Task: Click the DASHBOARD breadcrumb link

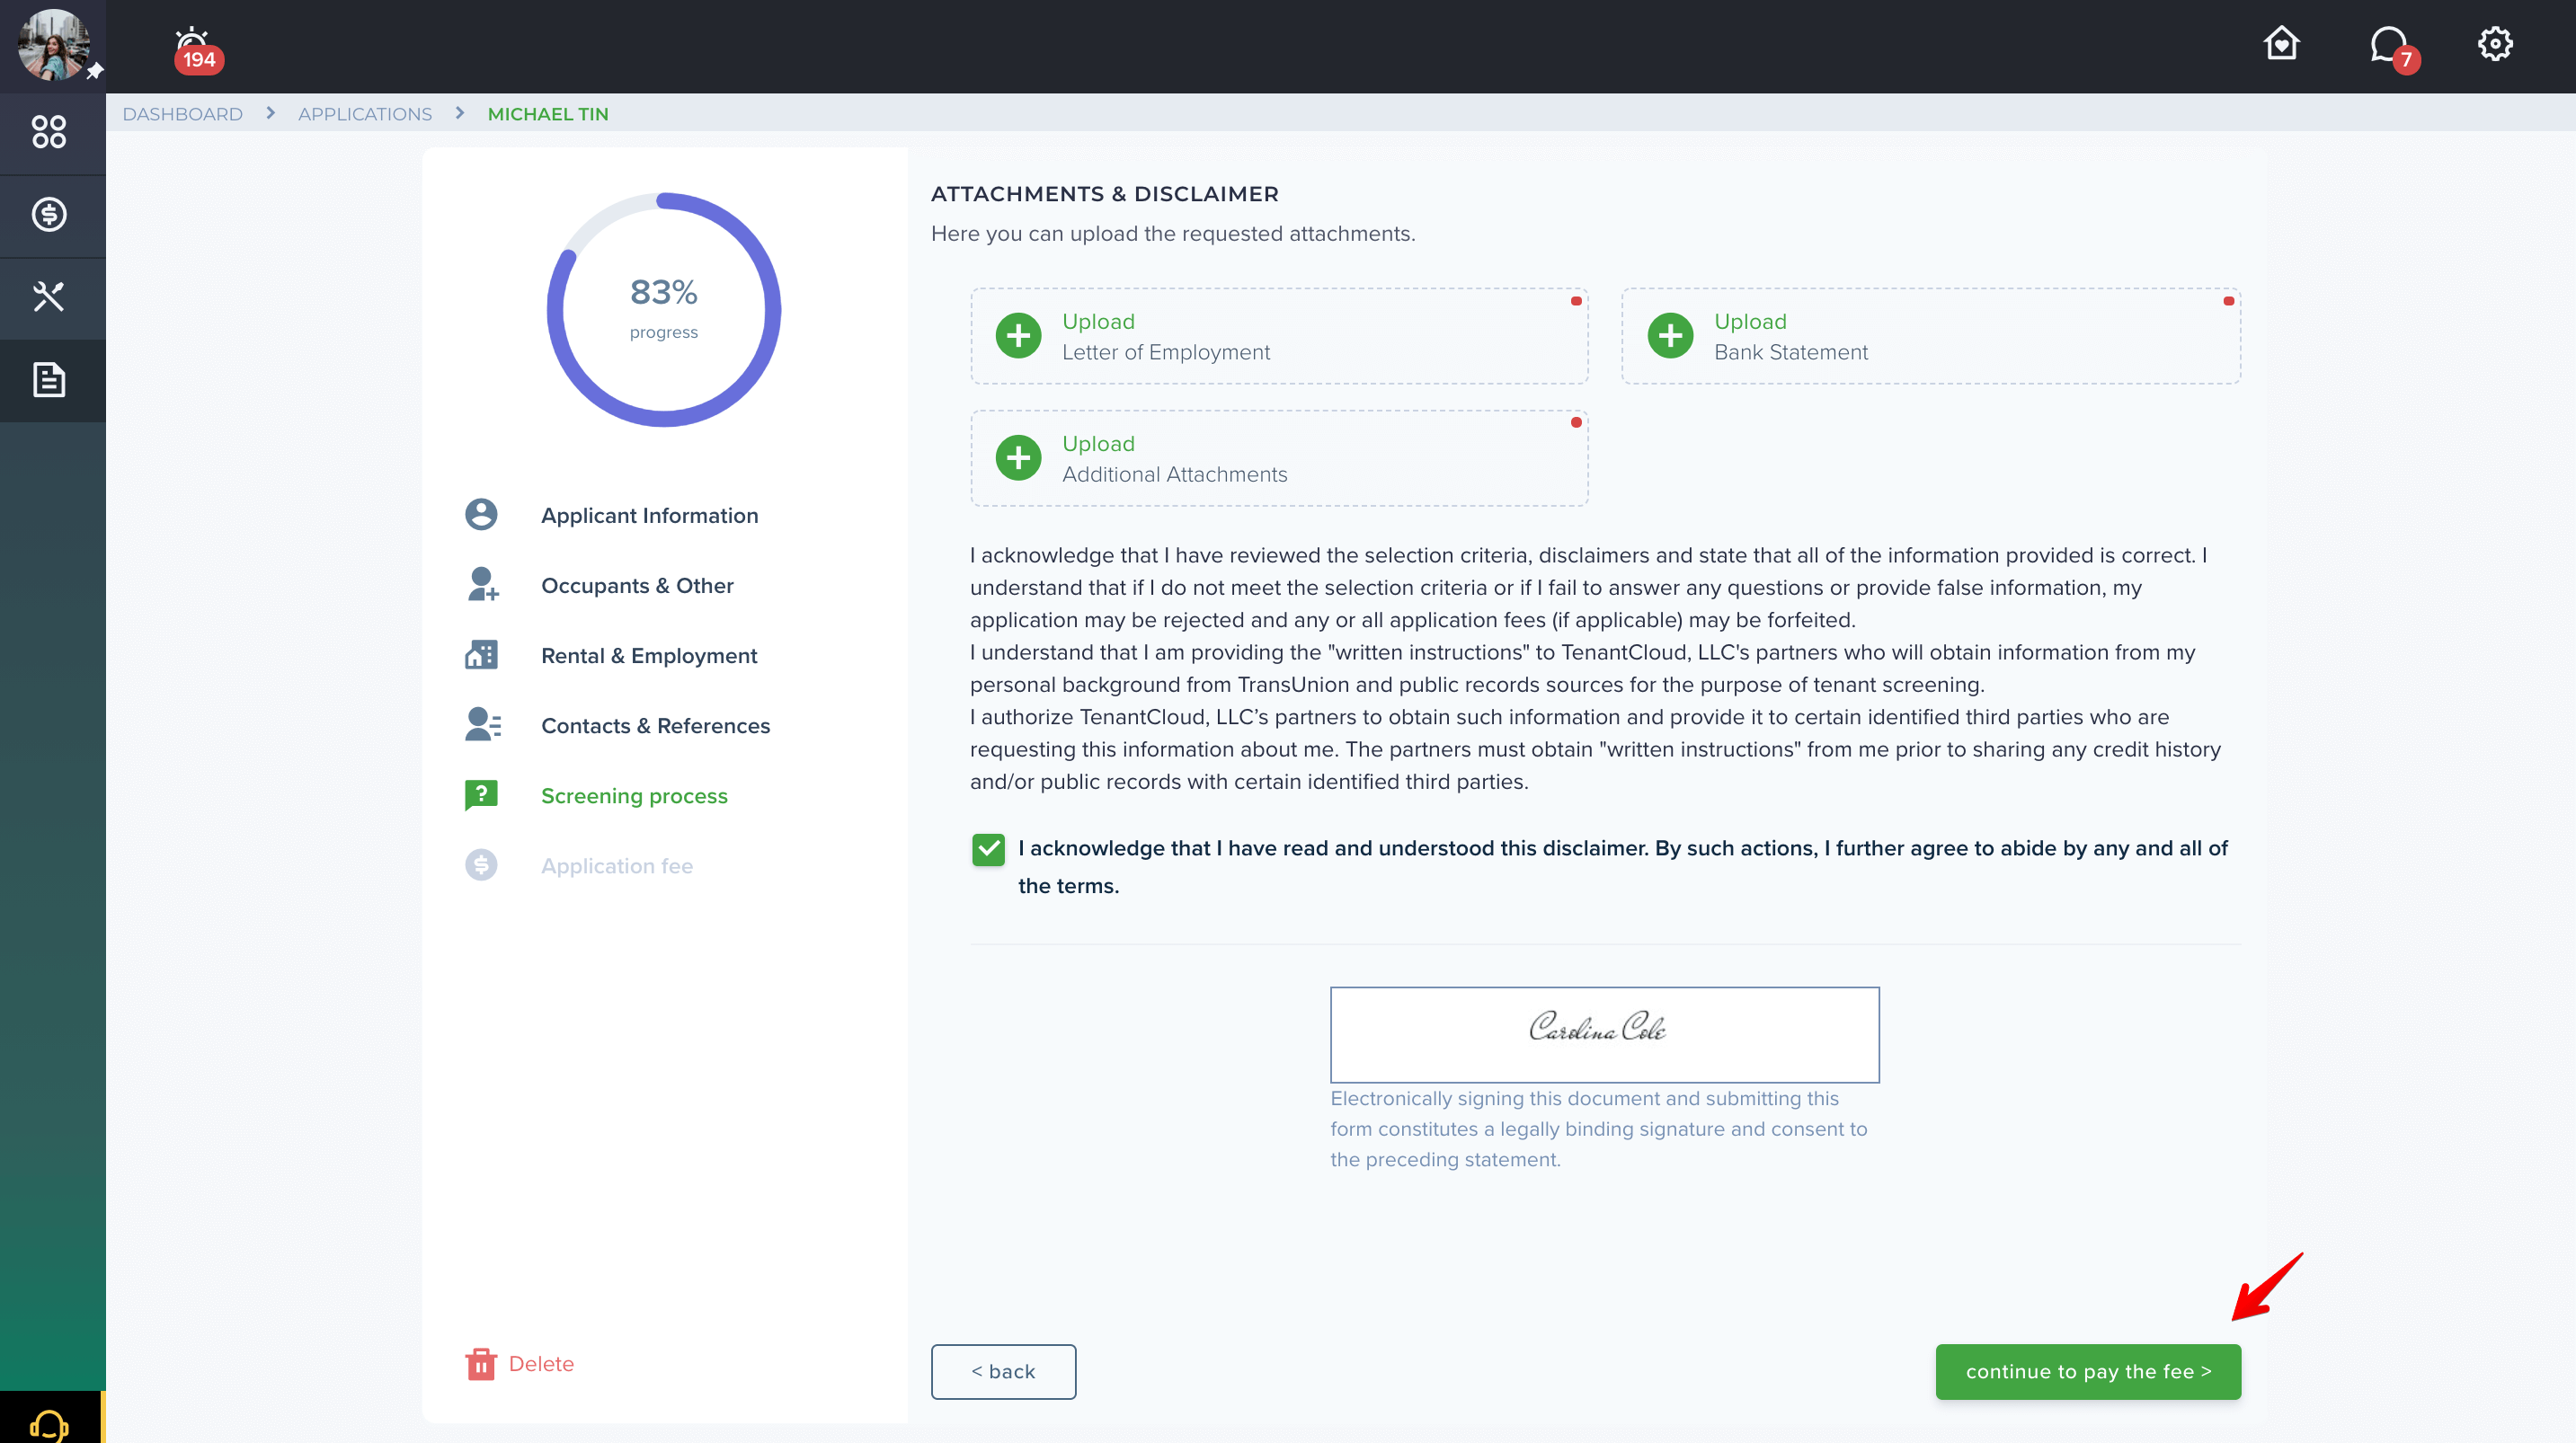Action: 182,114
